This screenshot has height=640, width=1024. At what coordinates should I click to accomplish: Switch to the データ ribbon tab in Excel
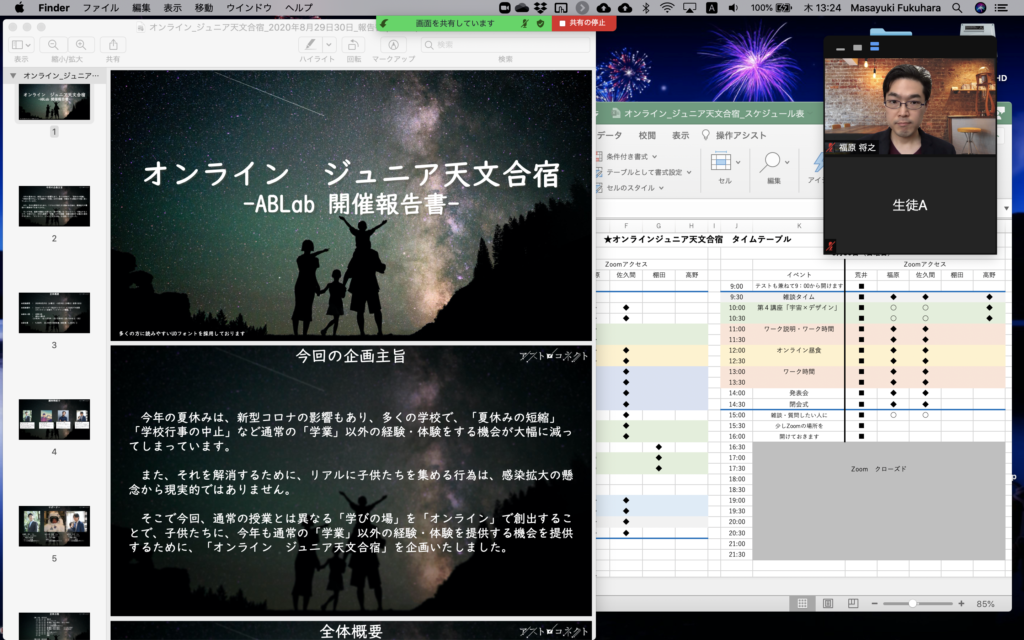(609, 135)
